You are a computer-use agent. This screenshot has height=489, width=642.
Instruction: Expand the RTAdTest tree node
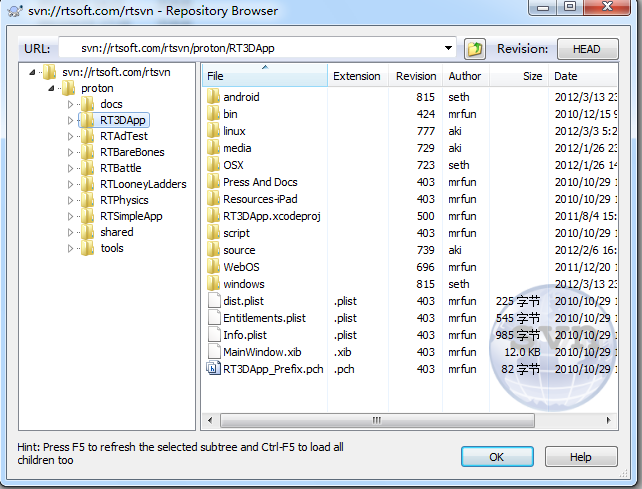pos(70,136)
